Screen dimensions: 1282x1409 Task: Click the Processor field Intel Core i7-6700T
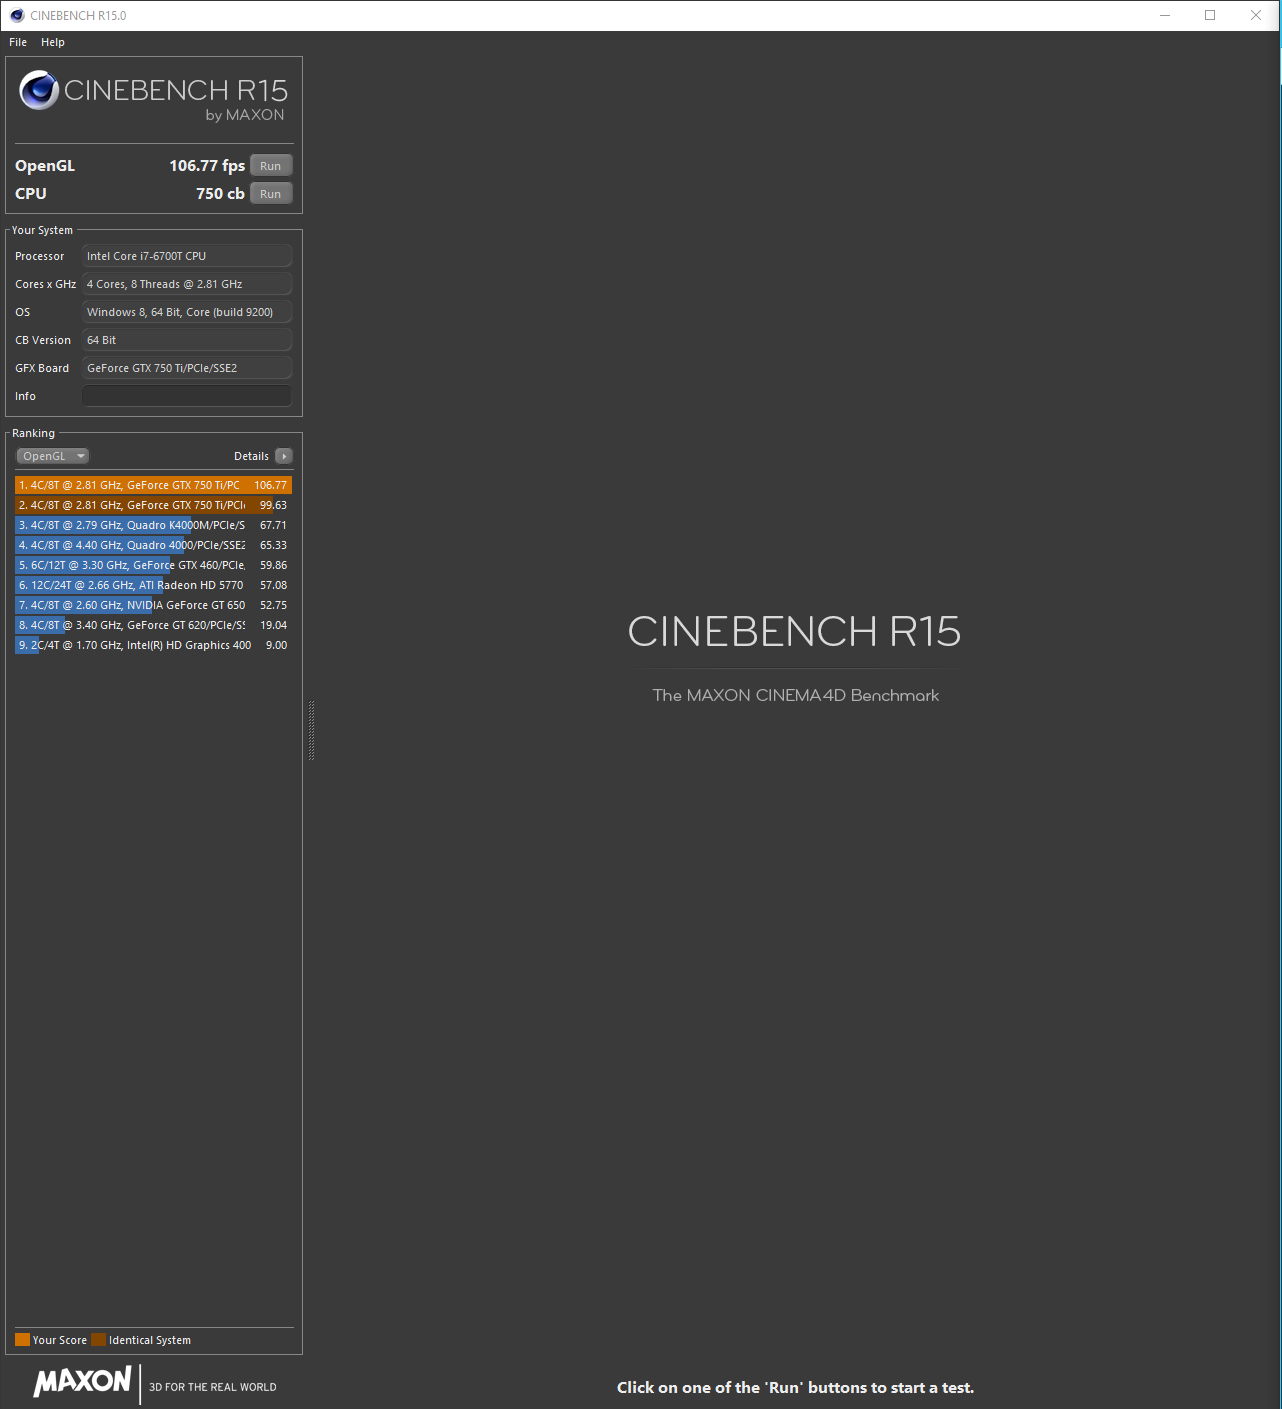tap(187, 256)
